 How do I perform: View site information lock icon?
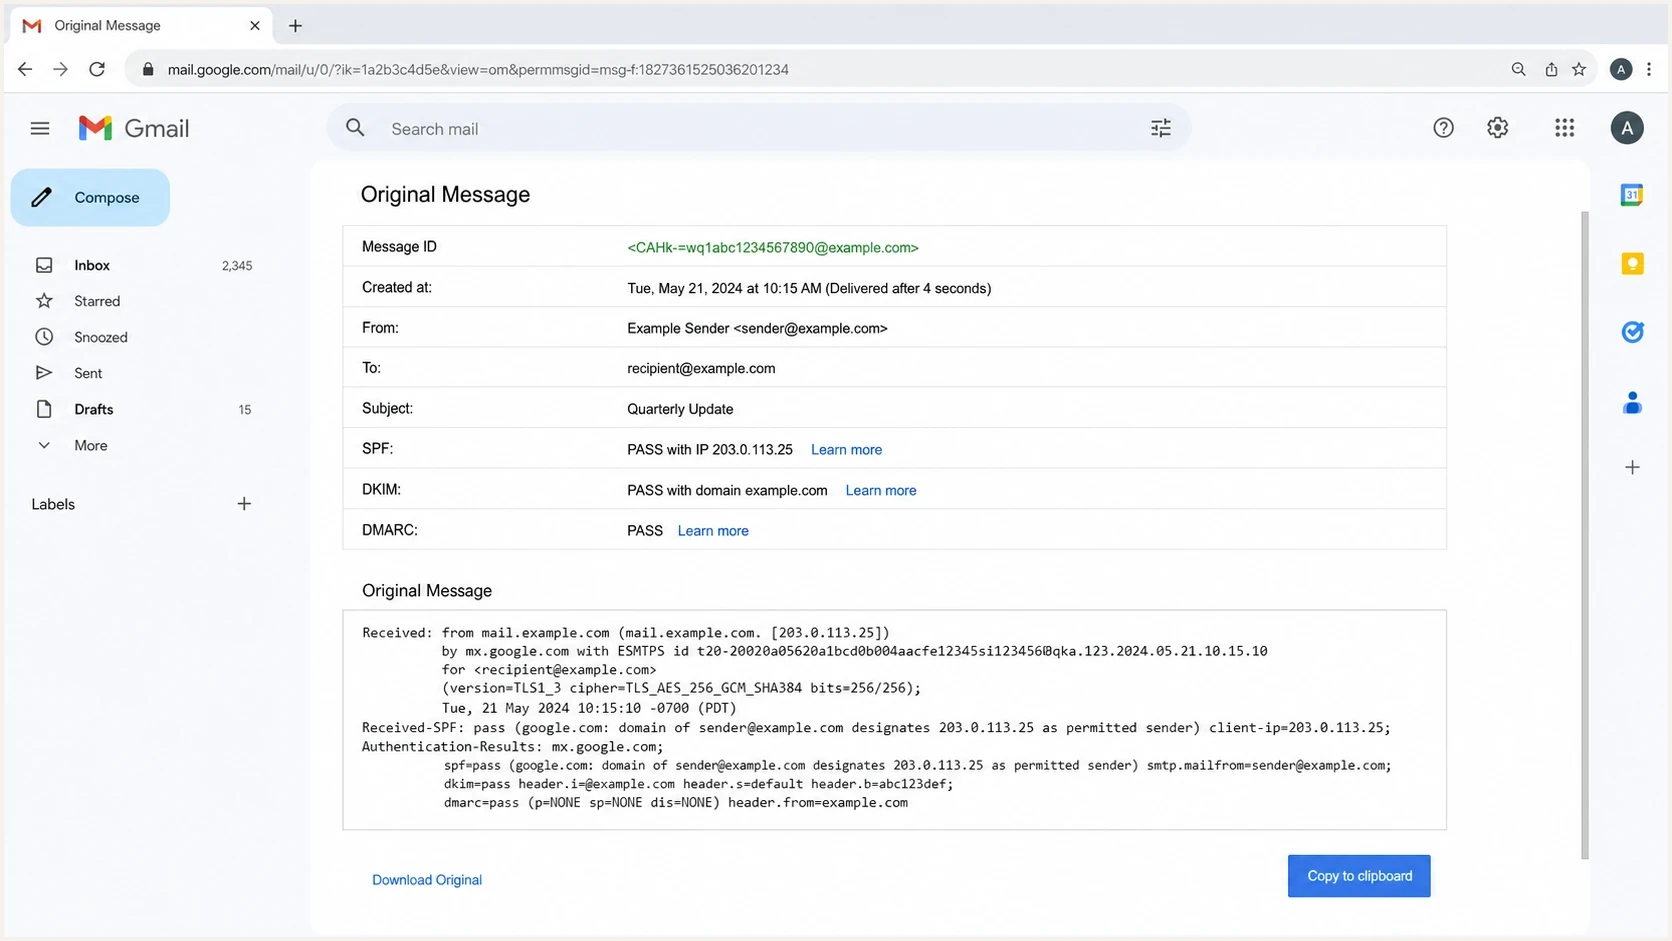point(148,69)
